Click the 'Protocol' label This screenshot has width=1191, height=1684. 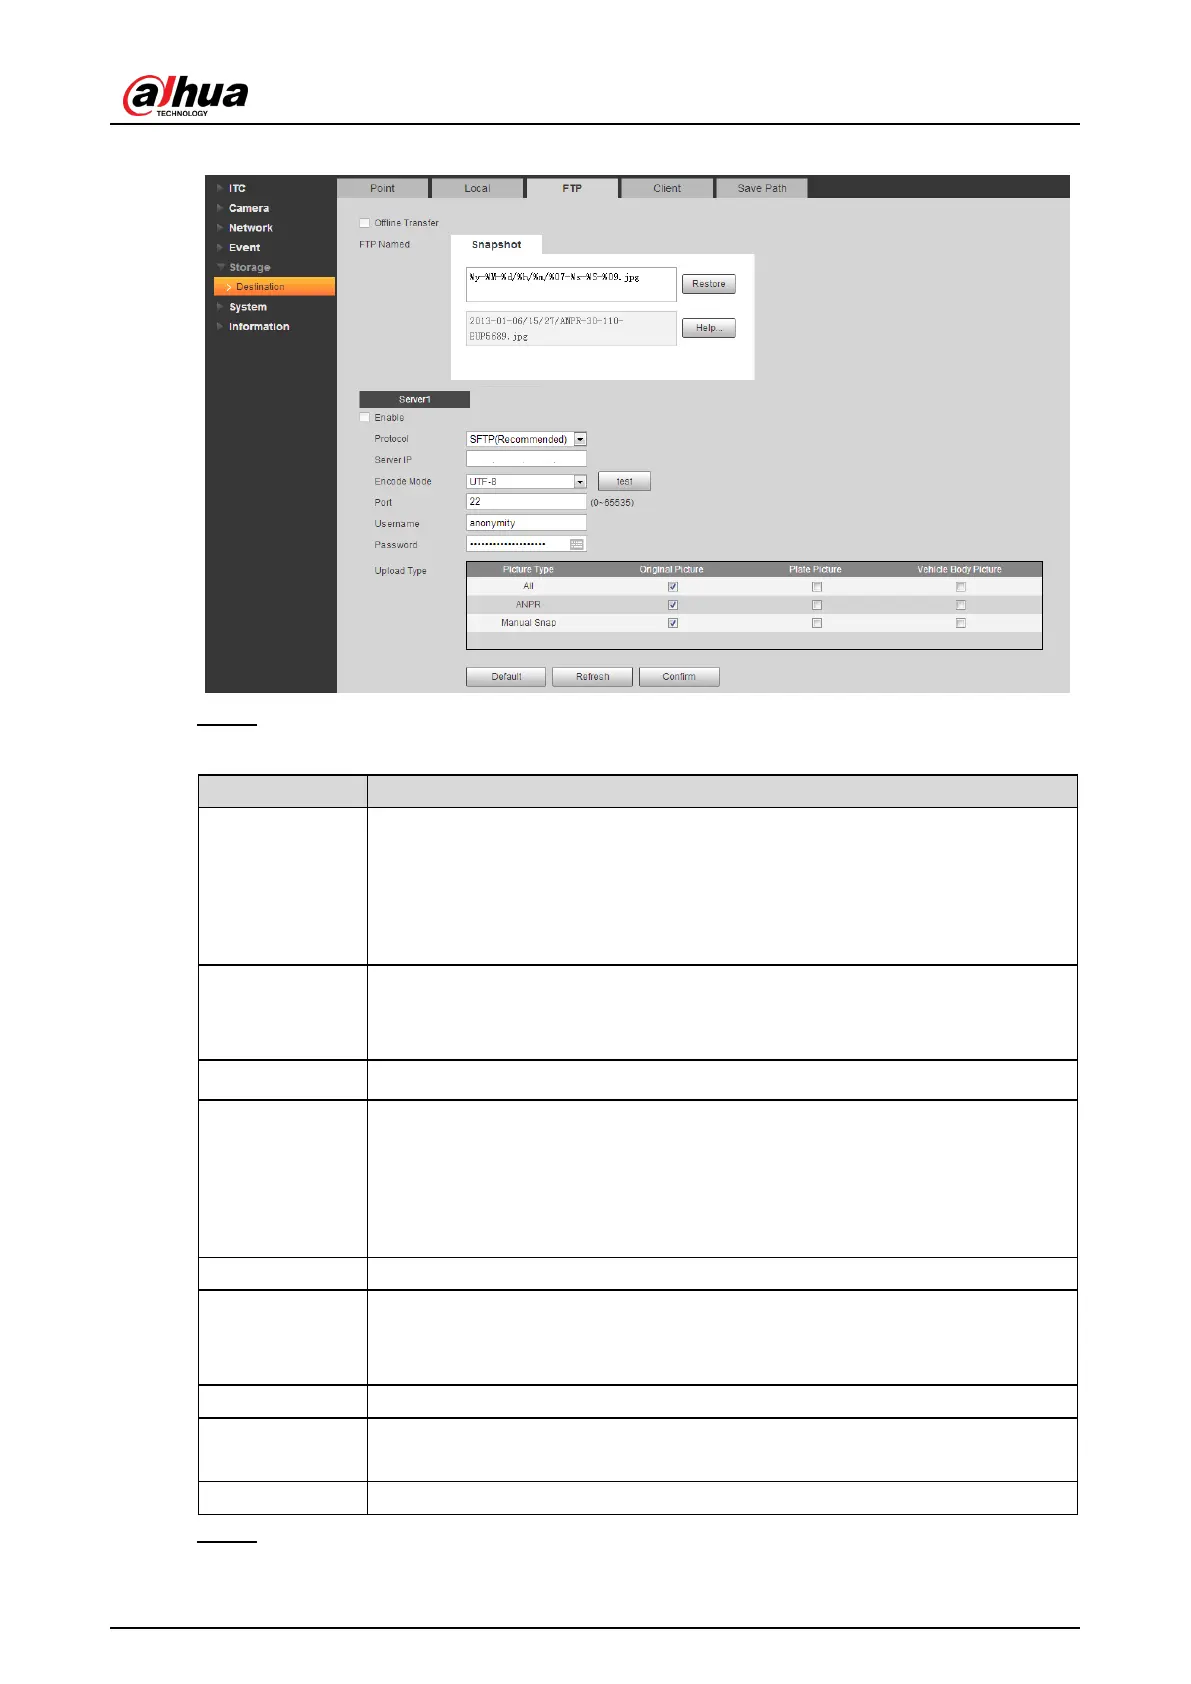point(392,439)
